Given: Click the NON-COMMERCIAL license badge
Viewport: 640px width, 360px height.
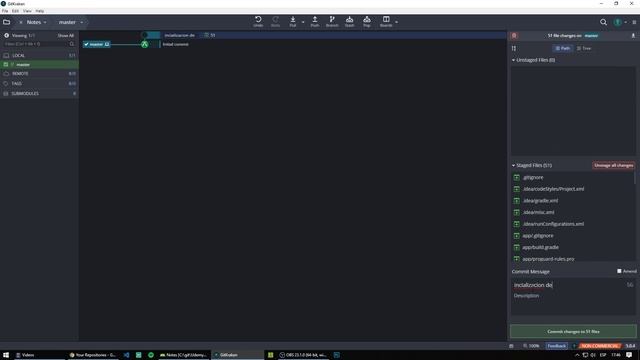Looking at the screenshot, I should tap(599, 346).
